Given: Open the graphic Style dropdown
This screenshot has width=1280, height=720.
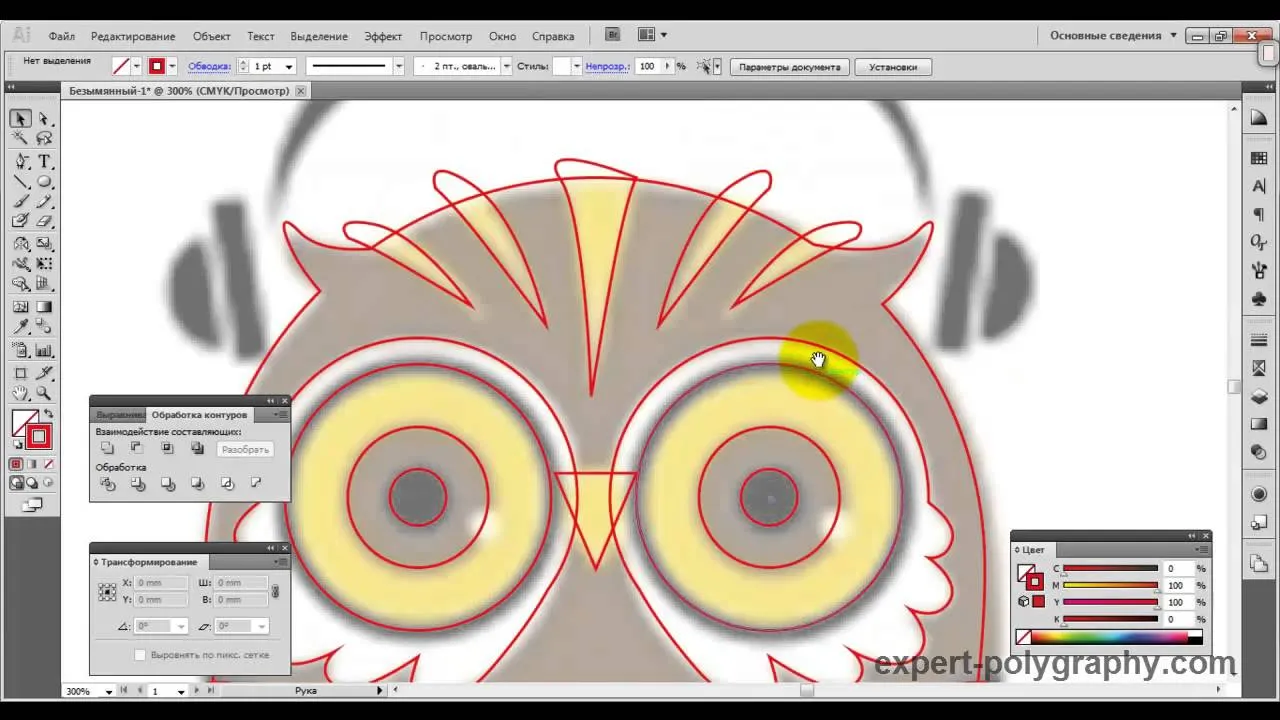Looking at the screenshot, I should point(576,67).
